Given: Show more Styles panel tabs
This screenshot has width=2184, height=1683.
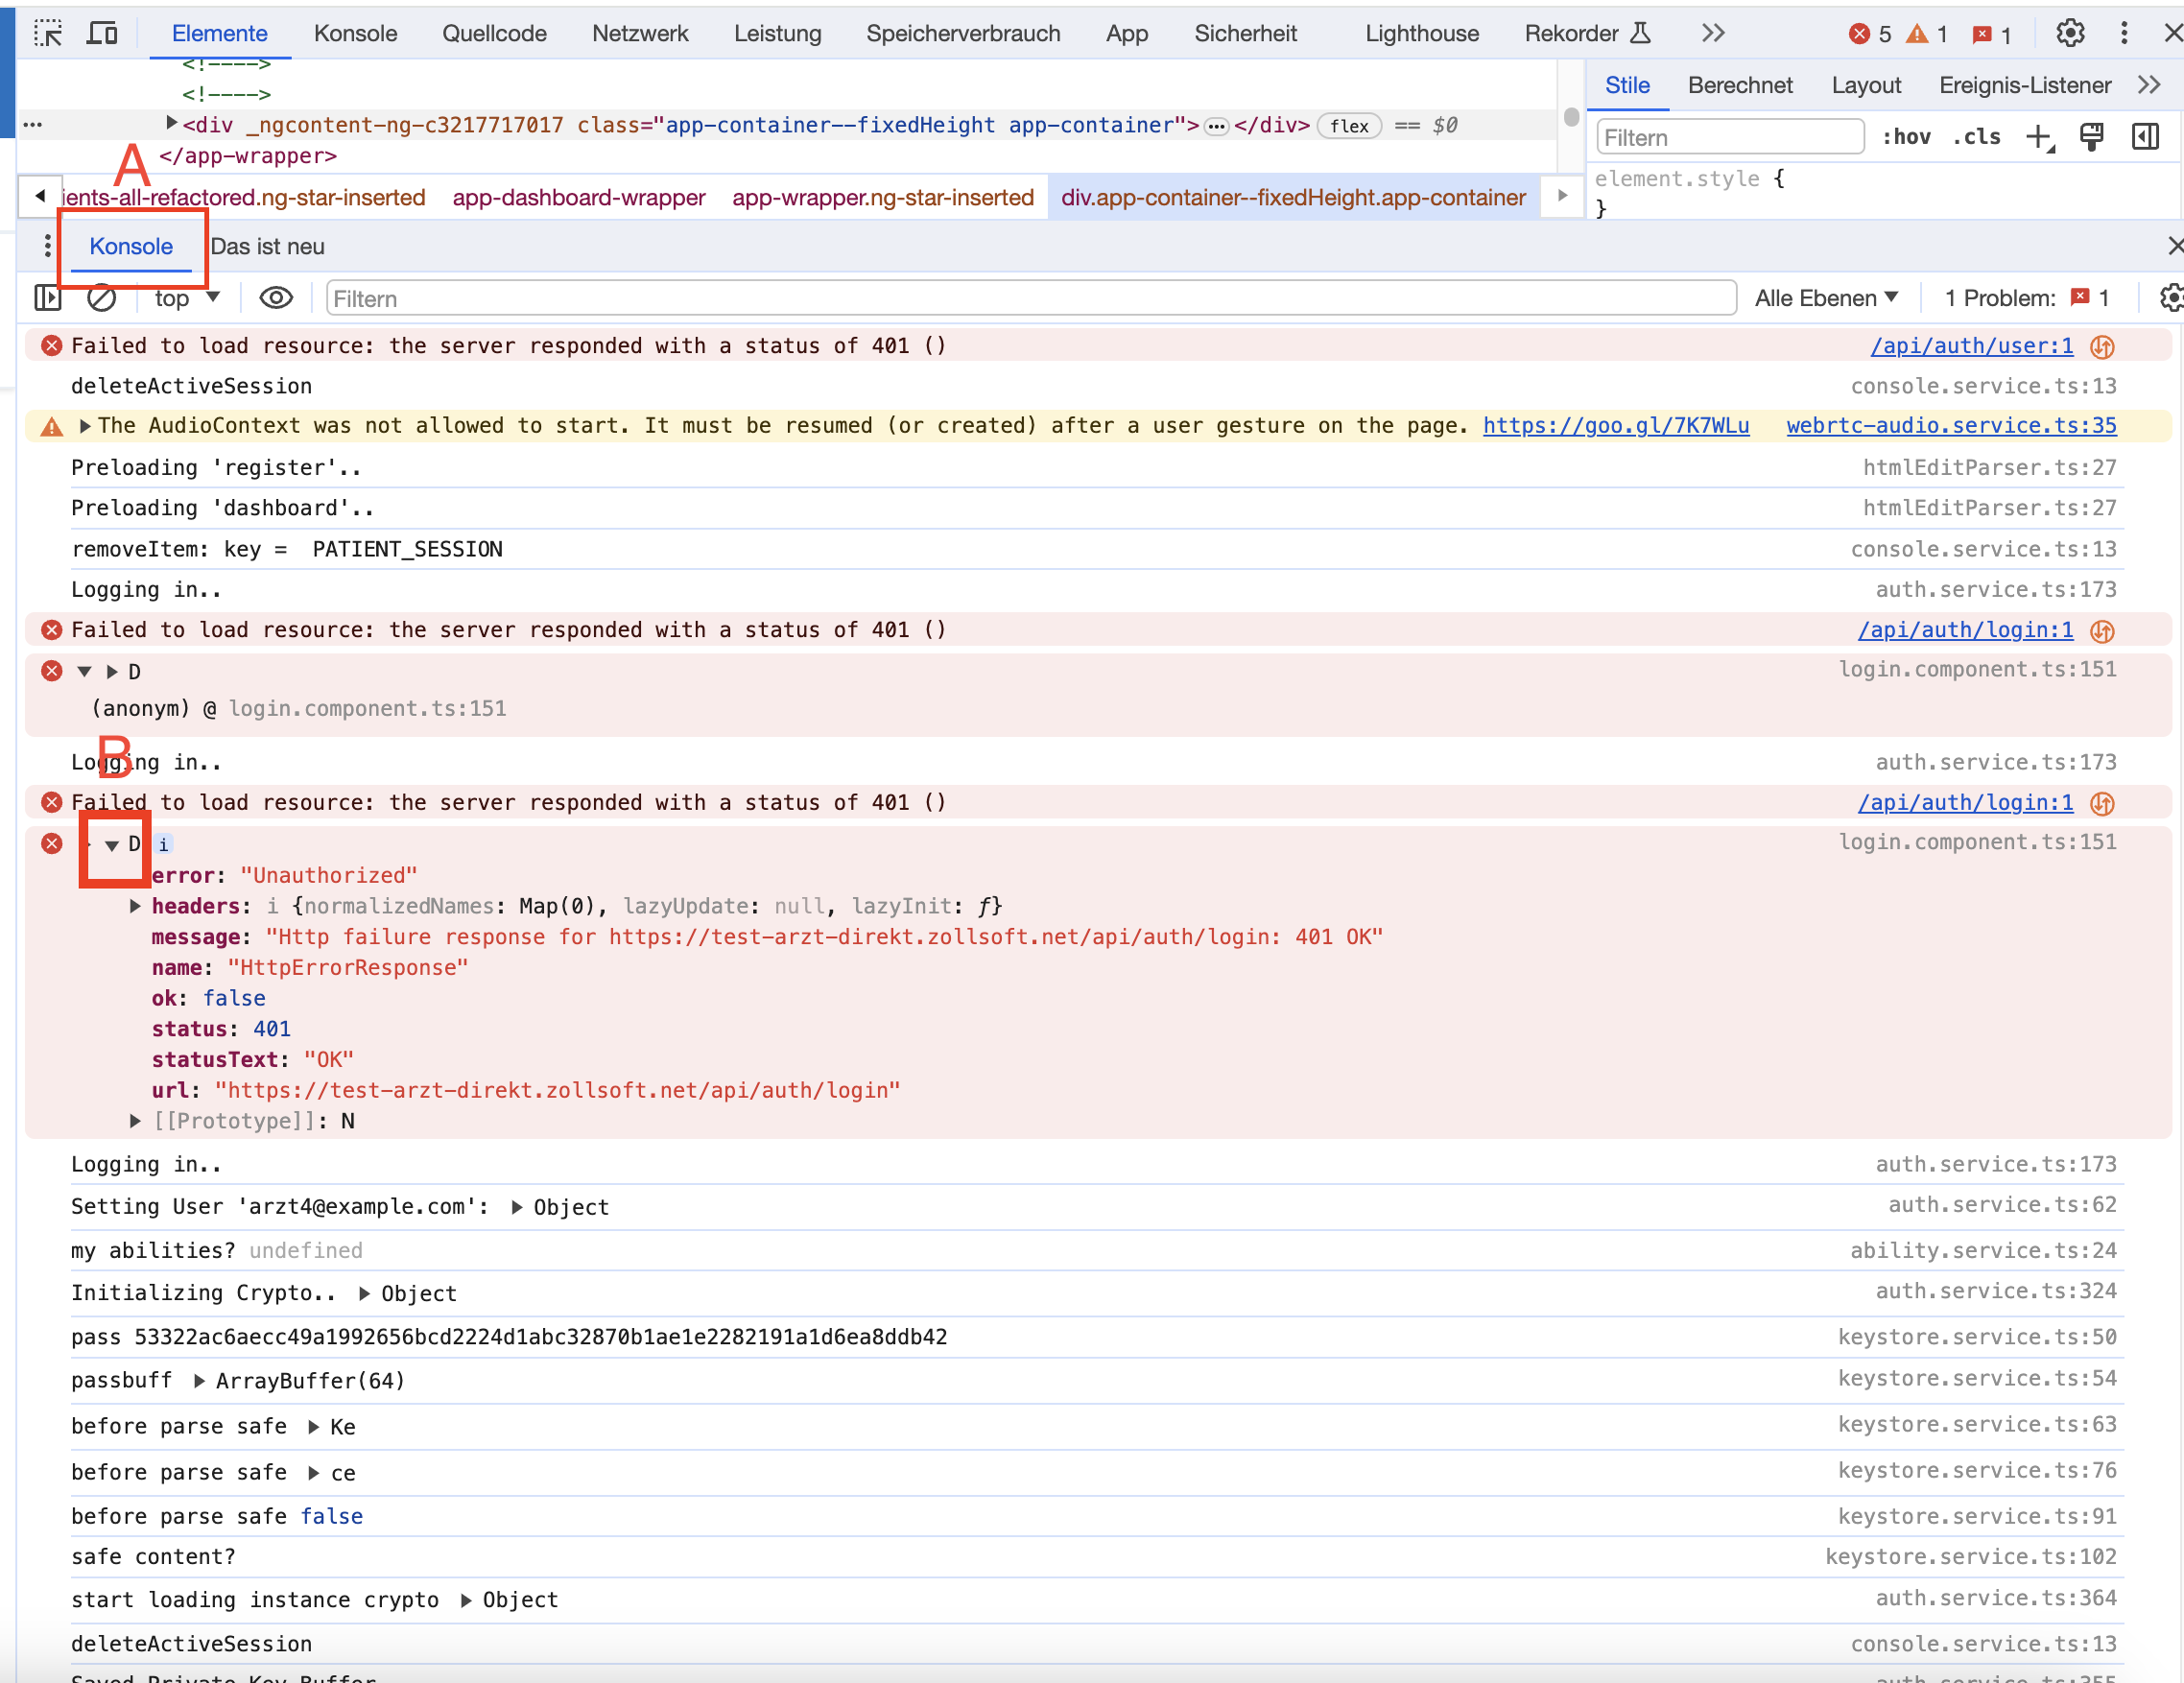Looking at the screenshot, I should 2149,85.
